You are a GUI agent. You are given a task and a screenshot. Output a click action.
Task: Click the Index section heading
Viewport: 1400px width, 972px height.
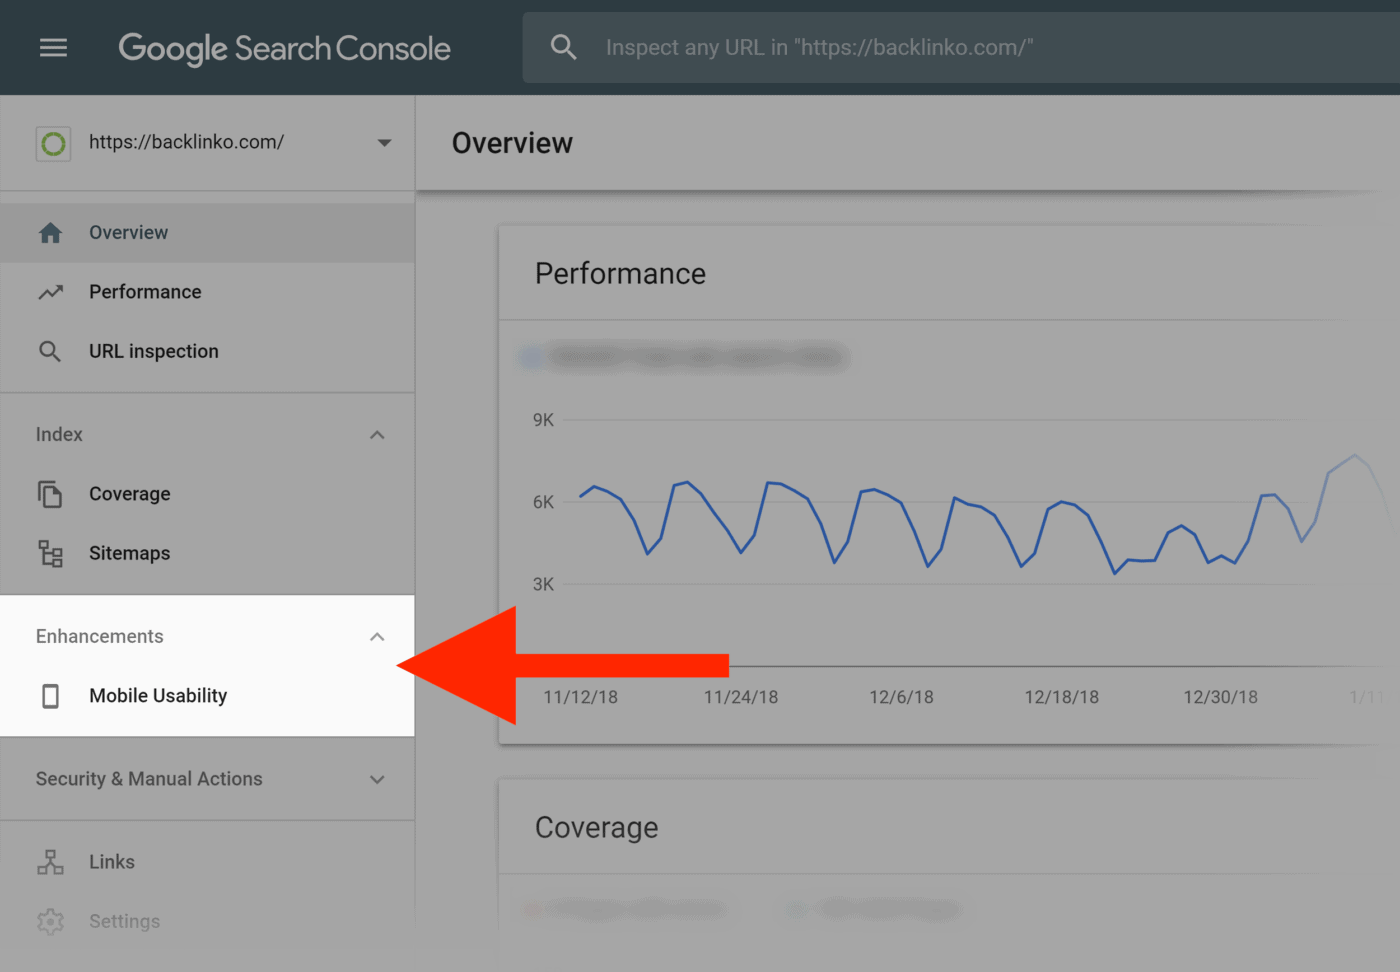(x=59, y=434)
